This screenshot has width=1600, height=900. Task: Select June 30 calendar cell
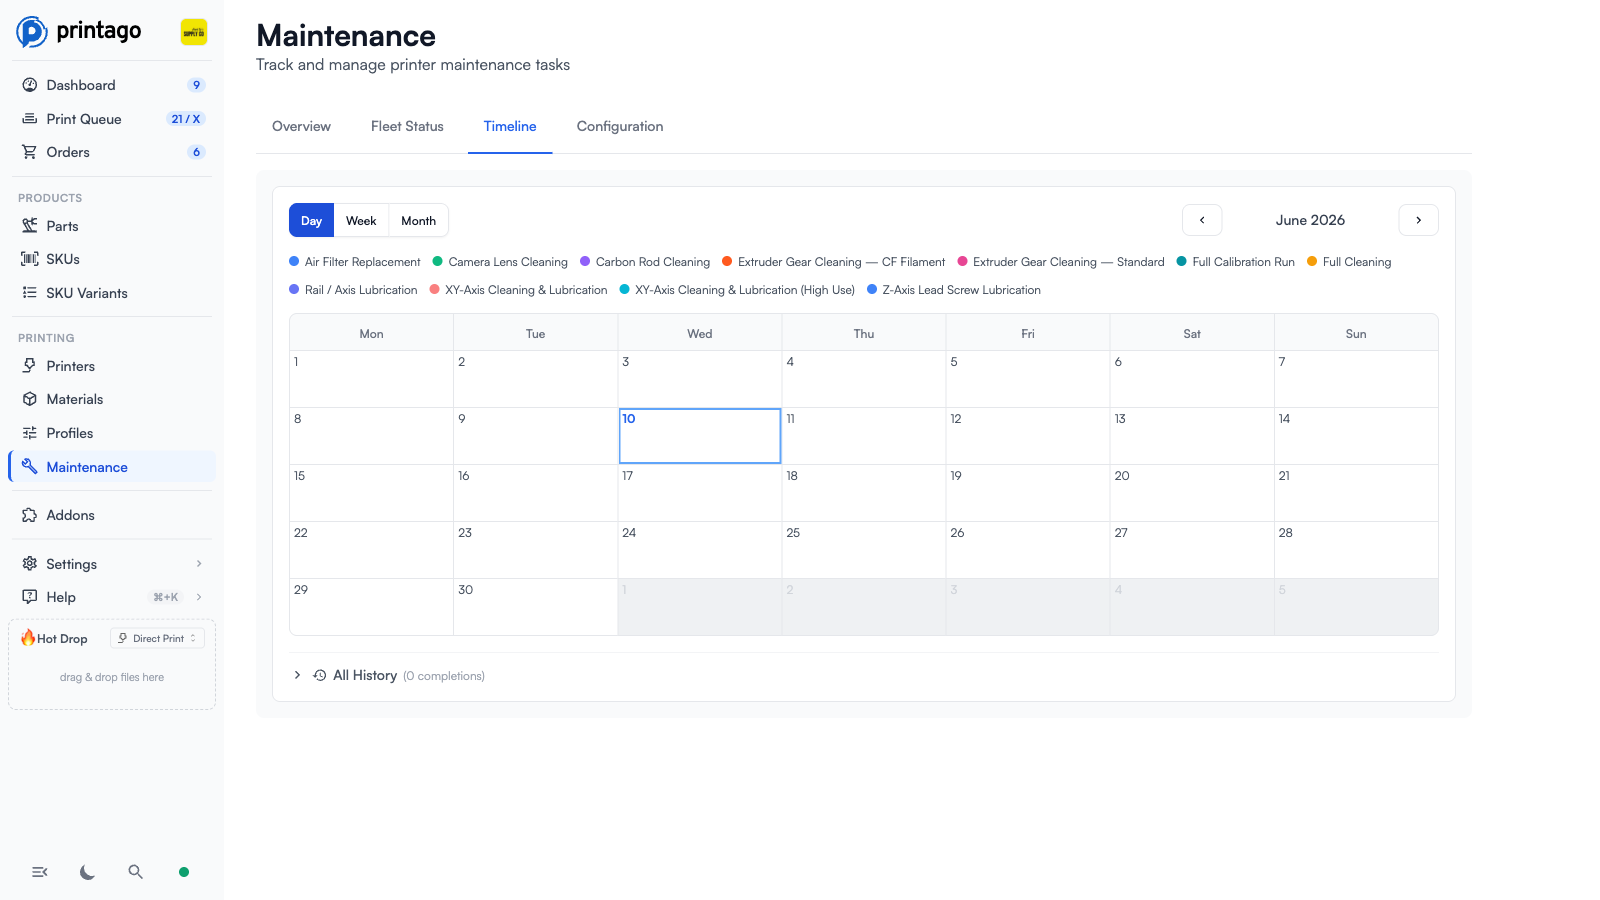536,607
